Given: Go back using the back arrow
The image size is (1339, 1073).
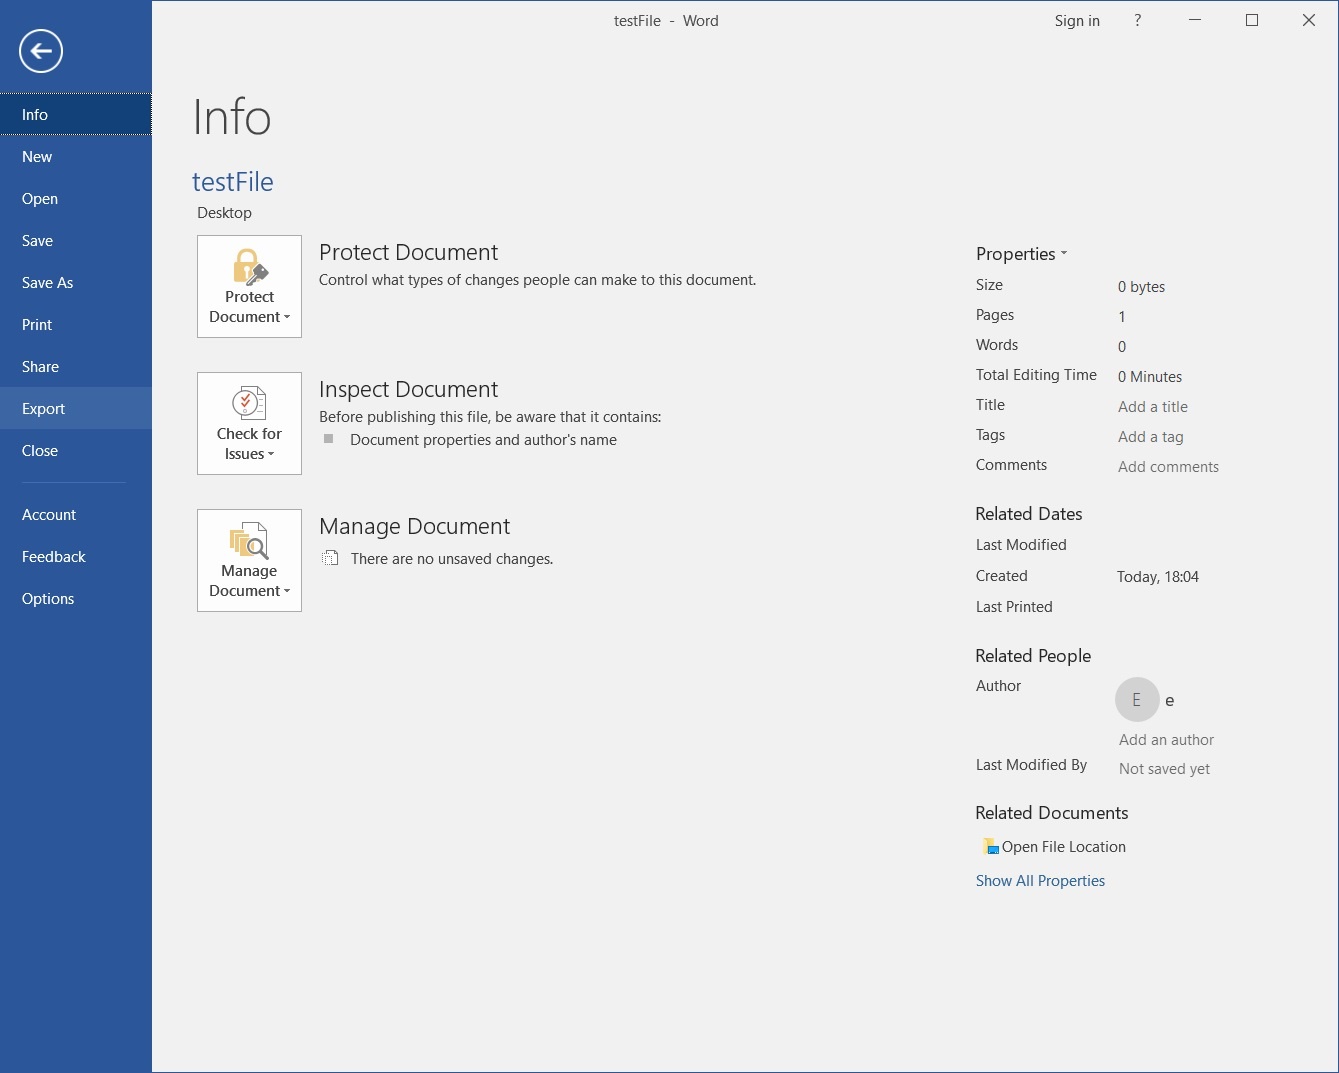Looking at the screenshot, I should coord(41,51).
